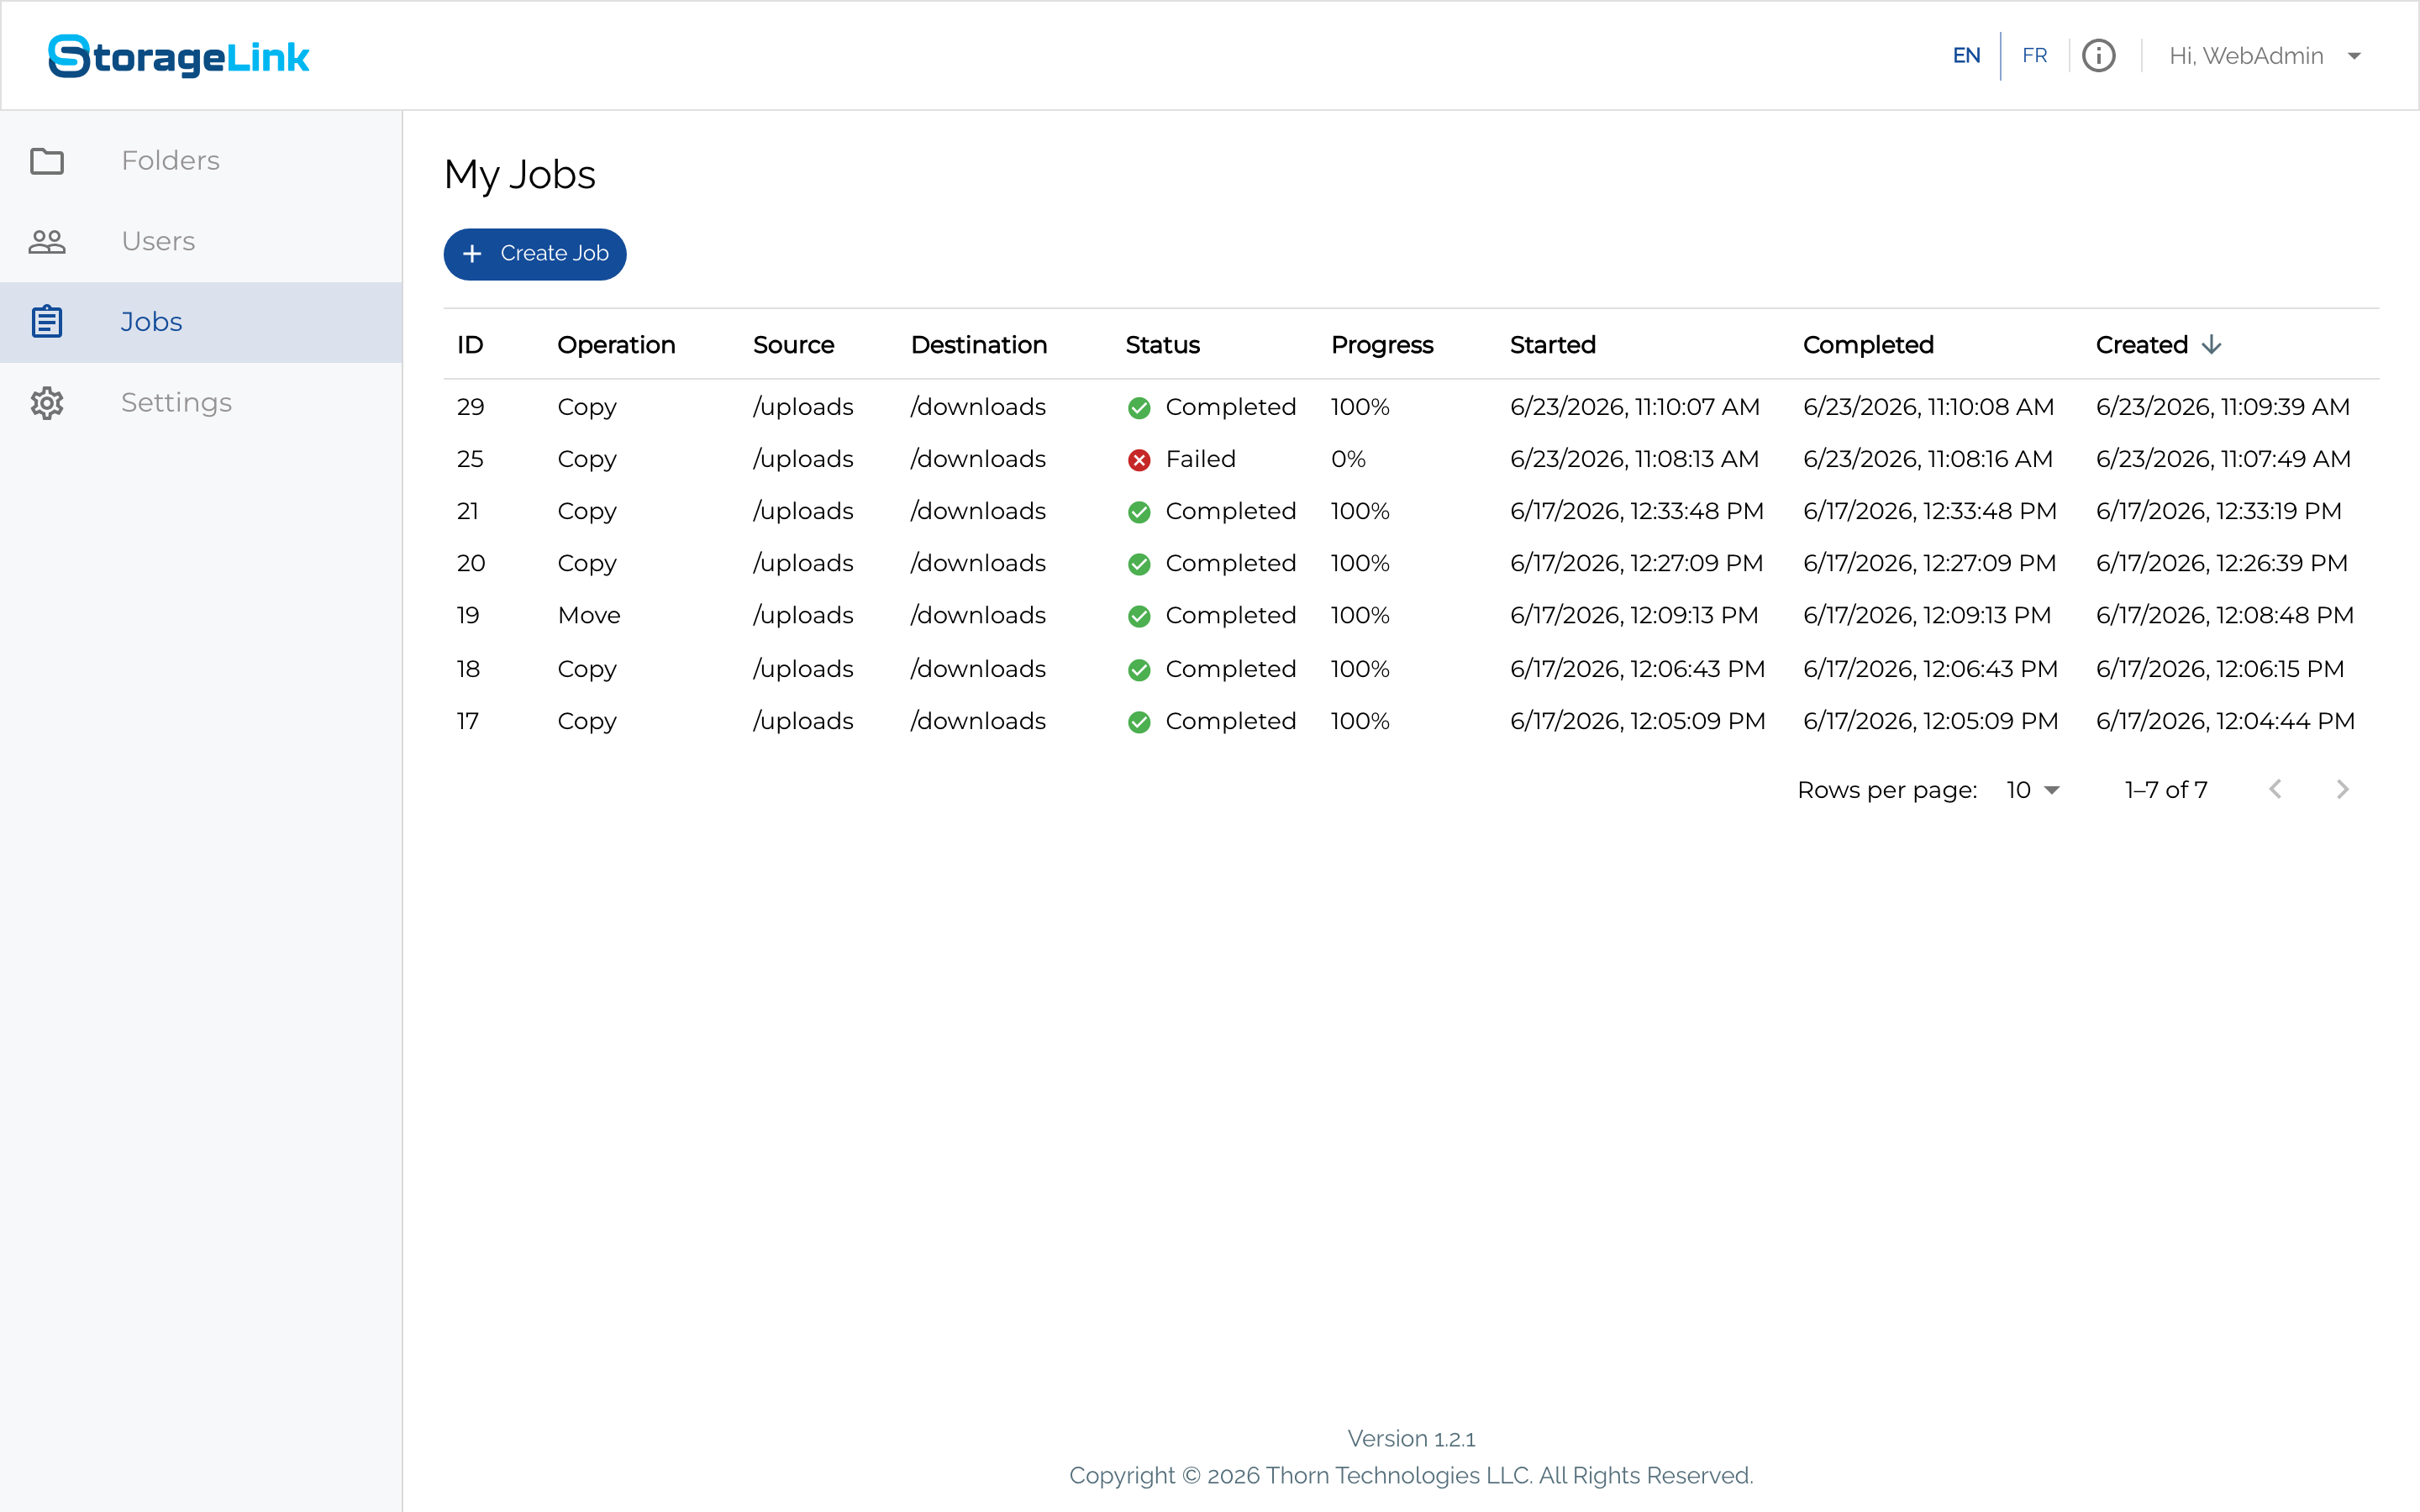Viewport: 2420px width, 1512px height.
Task: Click started time 6/17/2026, 12:27:09 PM
Action: [1636, 563]
